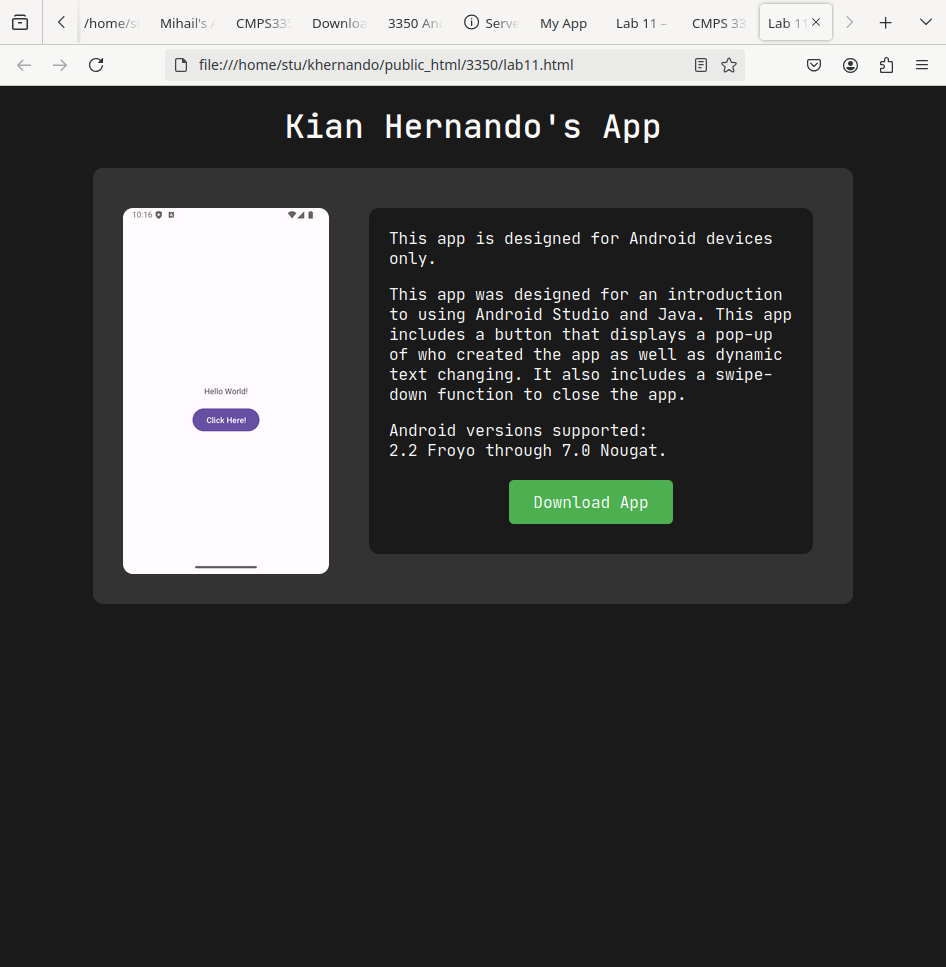Close the active Lab 11 tab

(x=816, y=22)
